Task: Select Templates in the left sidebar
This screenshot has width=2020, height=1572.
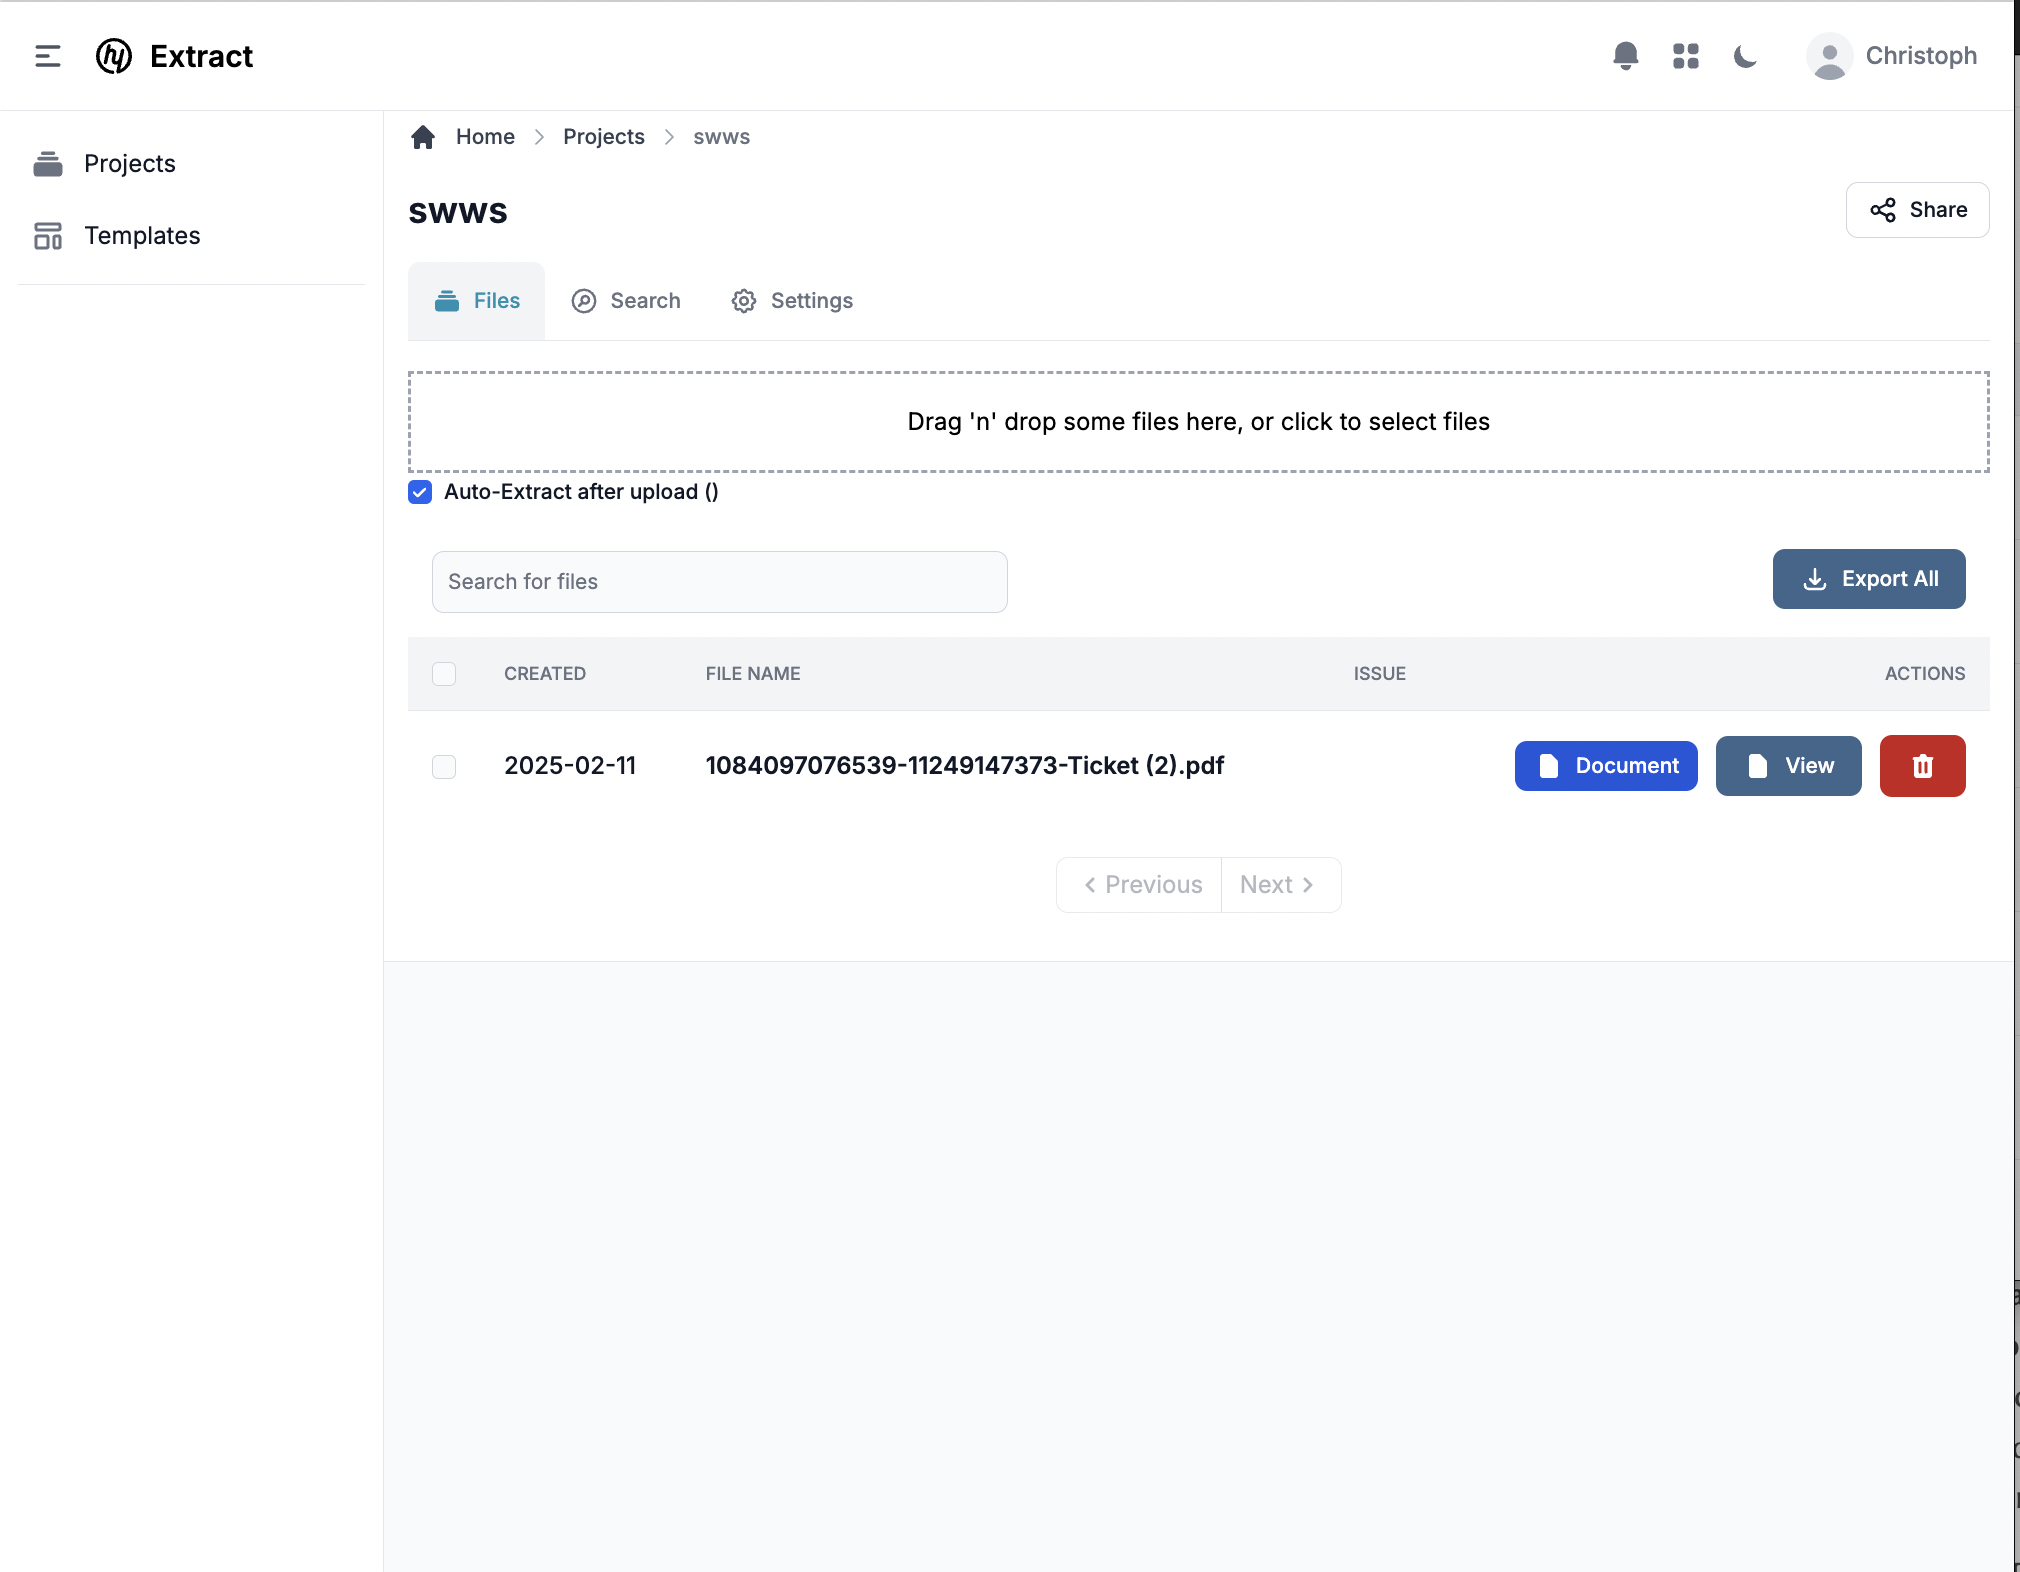Action: pyautogui.click(x=141, y=235)
